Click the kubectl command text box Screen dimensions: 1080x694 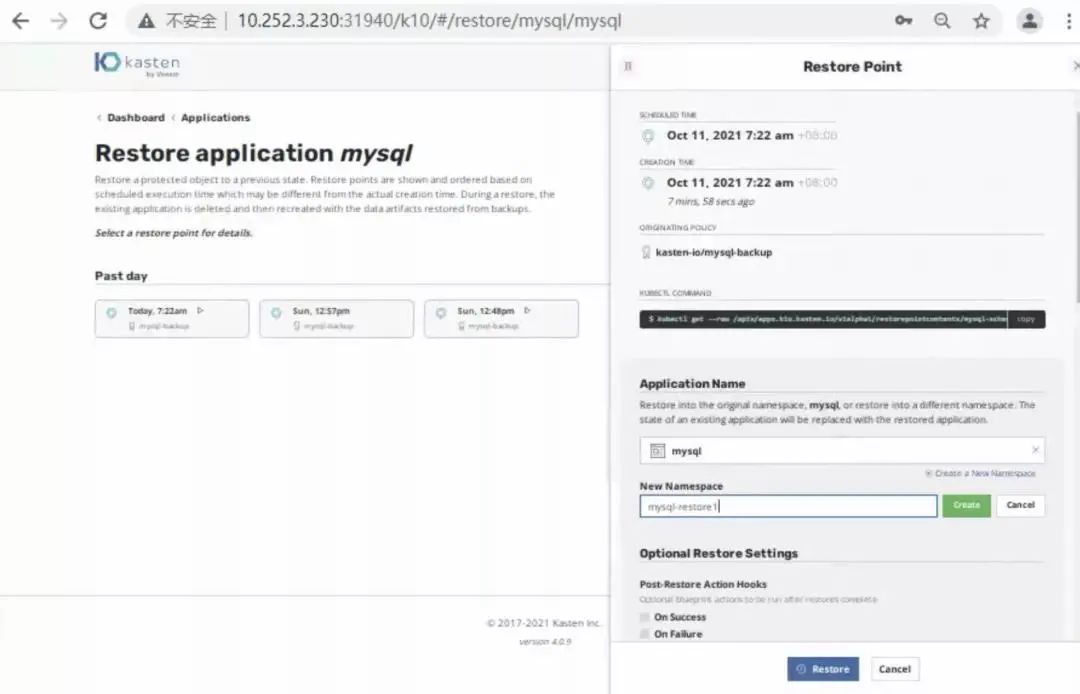(823, 319)
